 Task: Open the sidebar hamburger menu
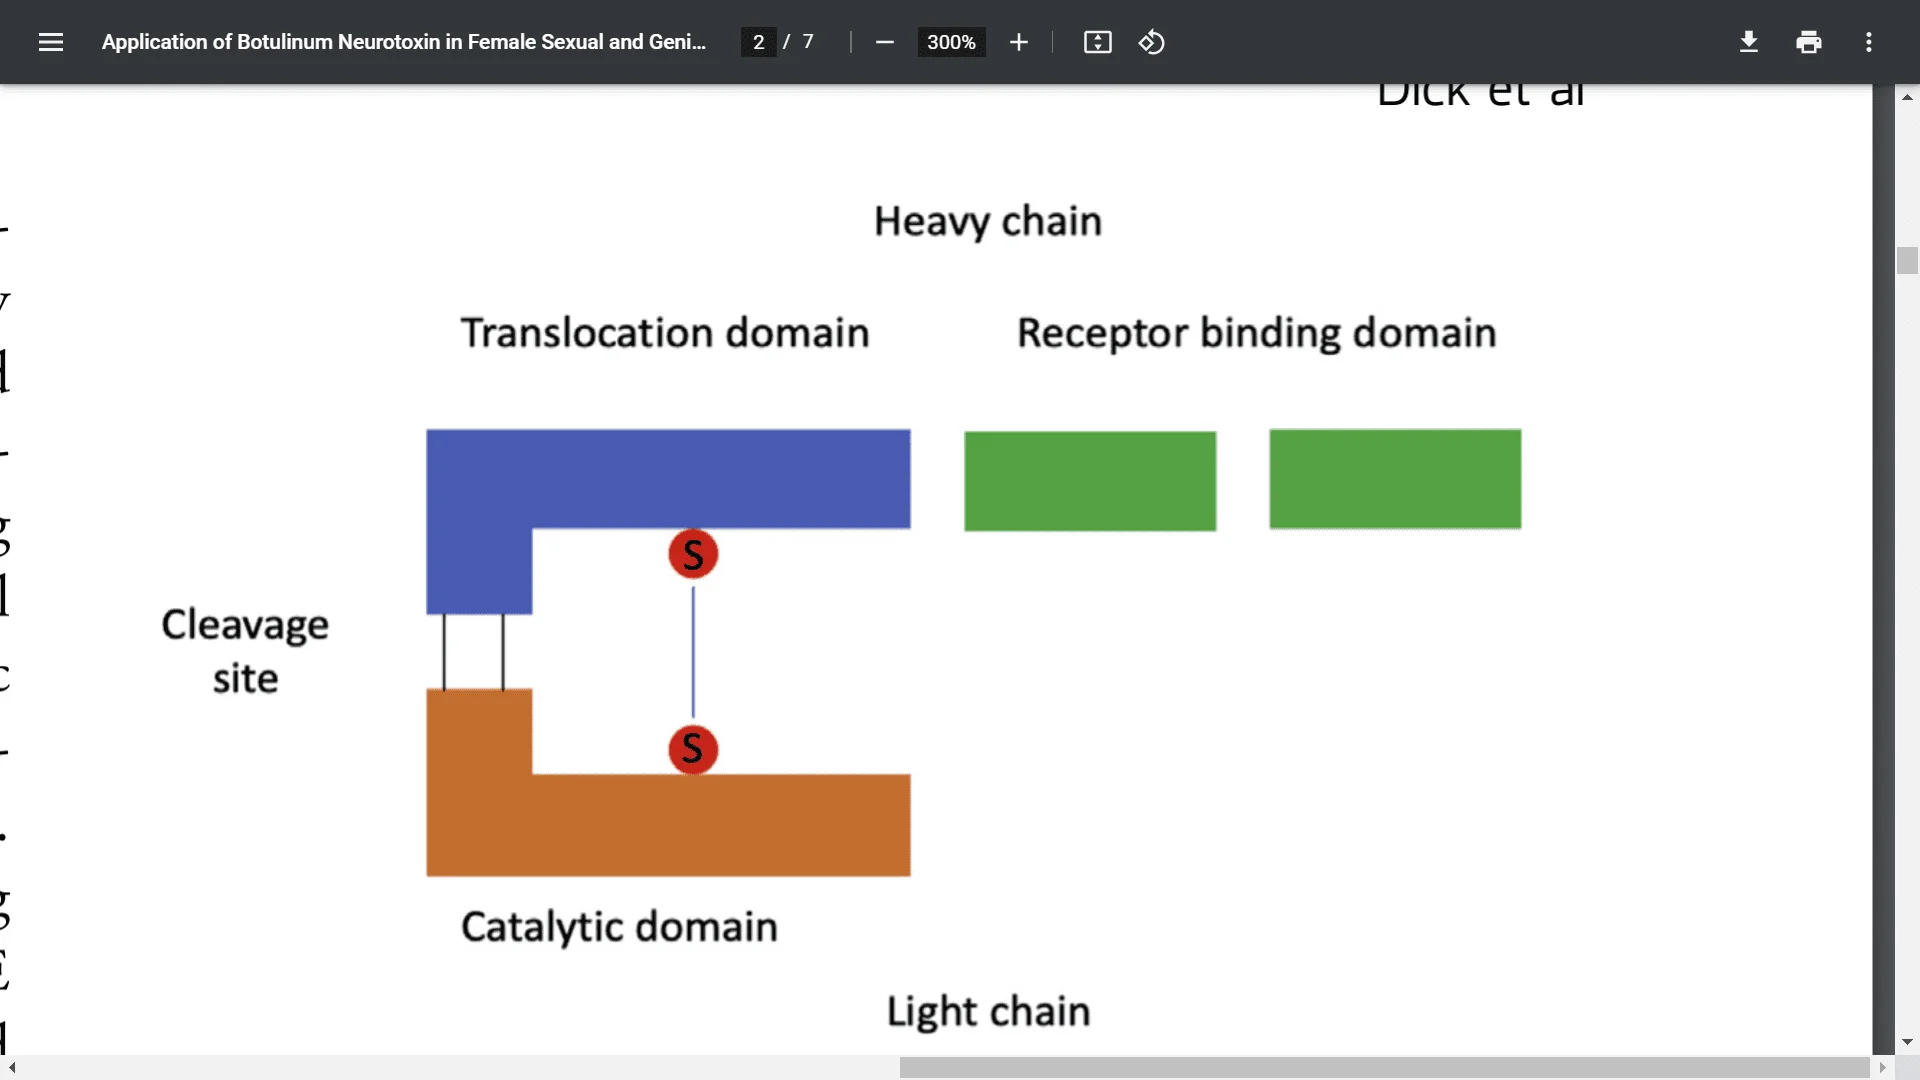[x=51, y=42]
